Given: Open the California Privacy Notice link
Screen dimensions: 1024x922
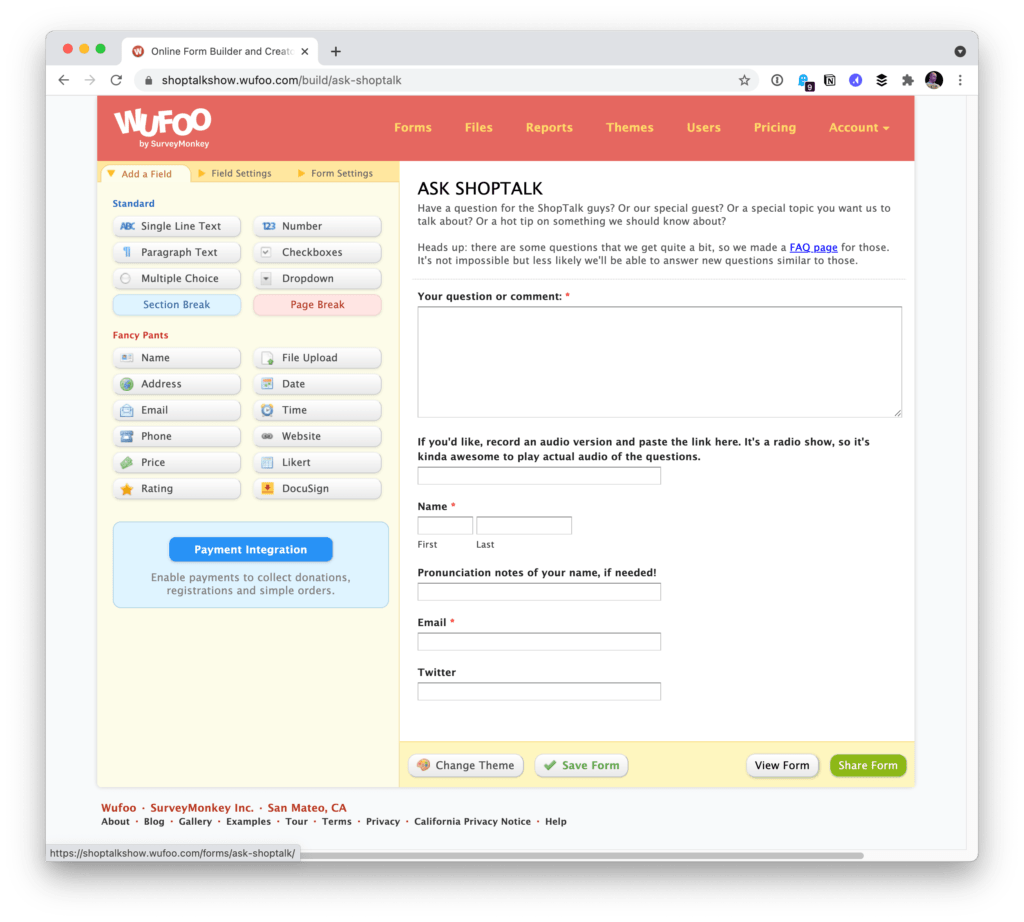Looking at the screenshot, I should click(472, 821).
